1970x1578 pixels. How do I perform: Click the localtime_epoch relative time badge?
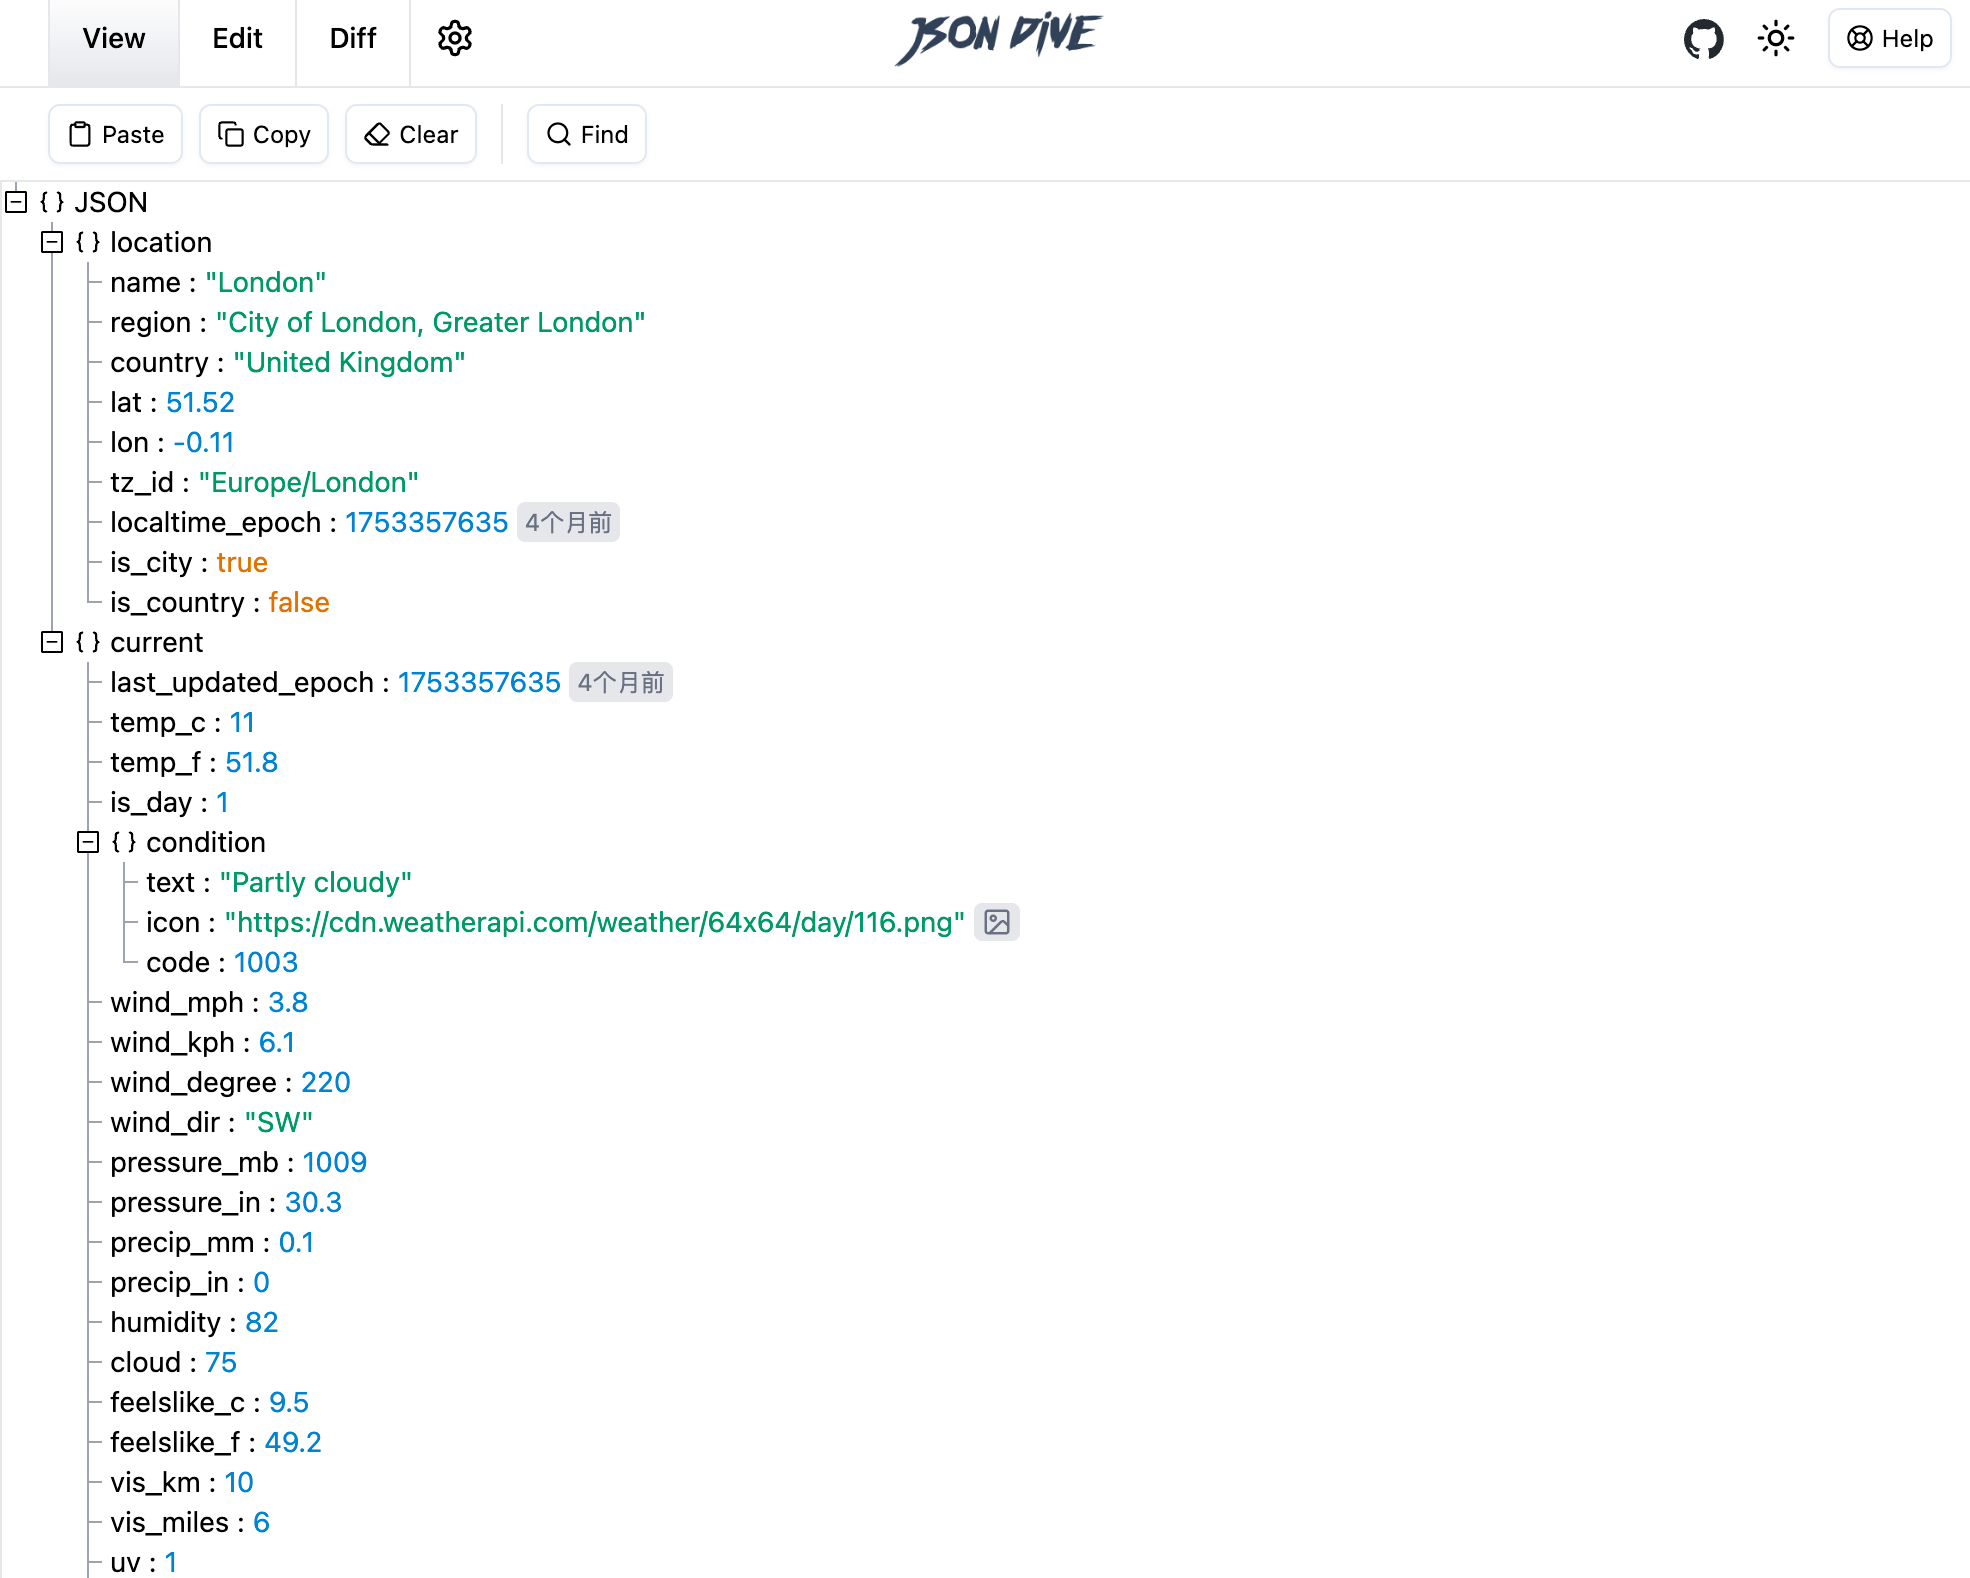tap(568, 522)
